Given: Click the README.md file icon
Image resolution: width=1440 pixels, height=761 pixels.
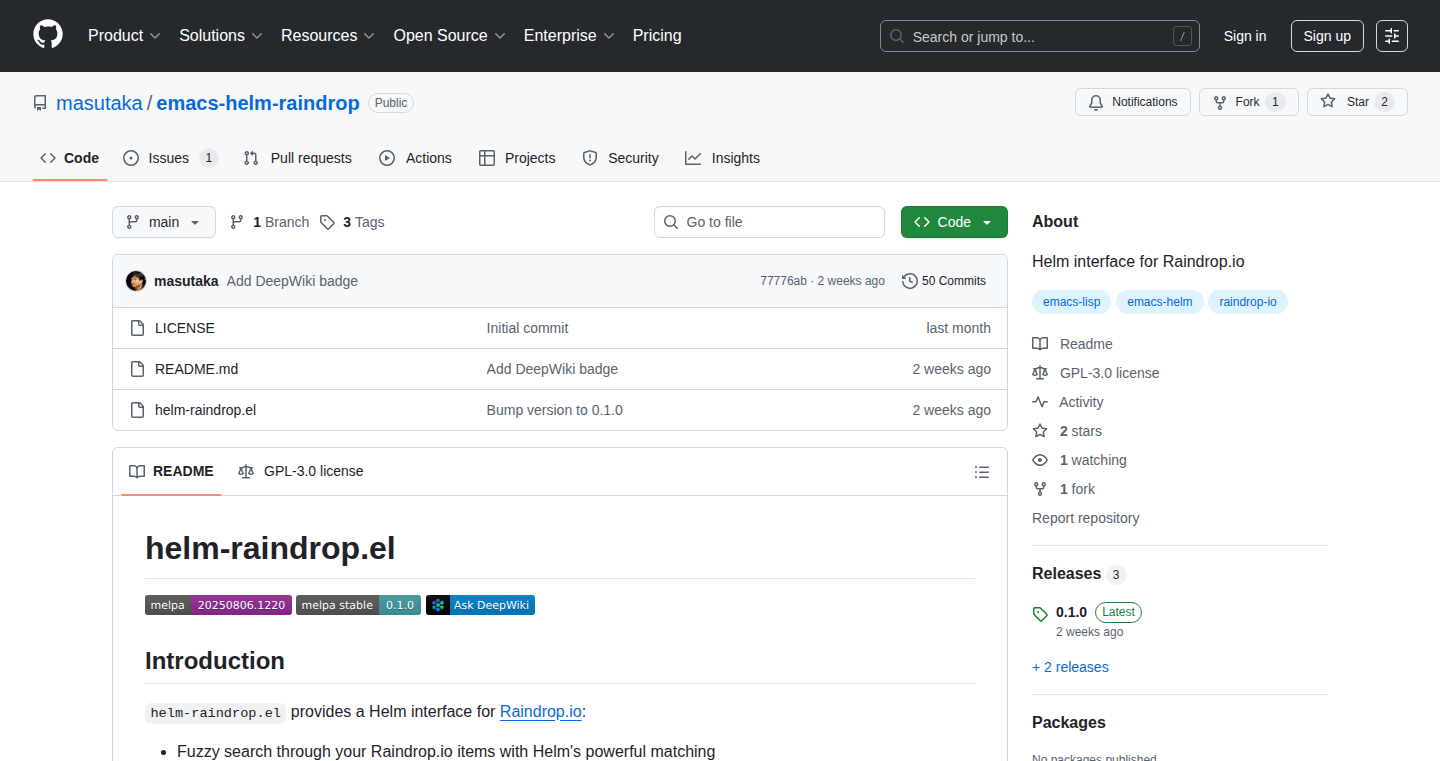Looking at the screenshot, I should point(138,369).
